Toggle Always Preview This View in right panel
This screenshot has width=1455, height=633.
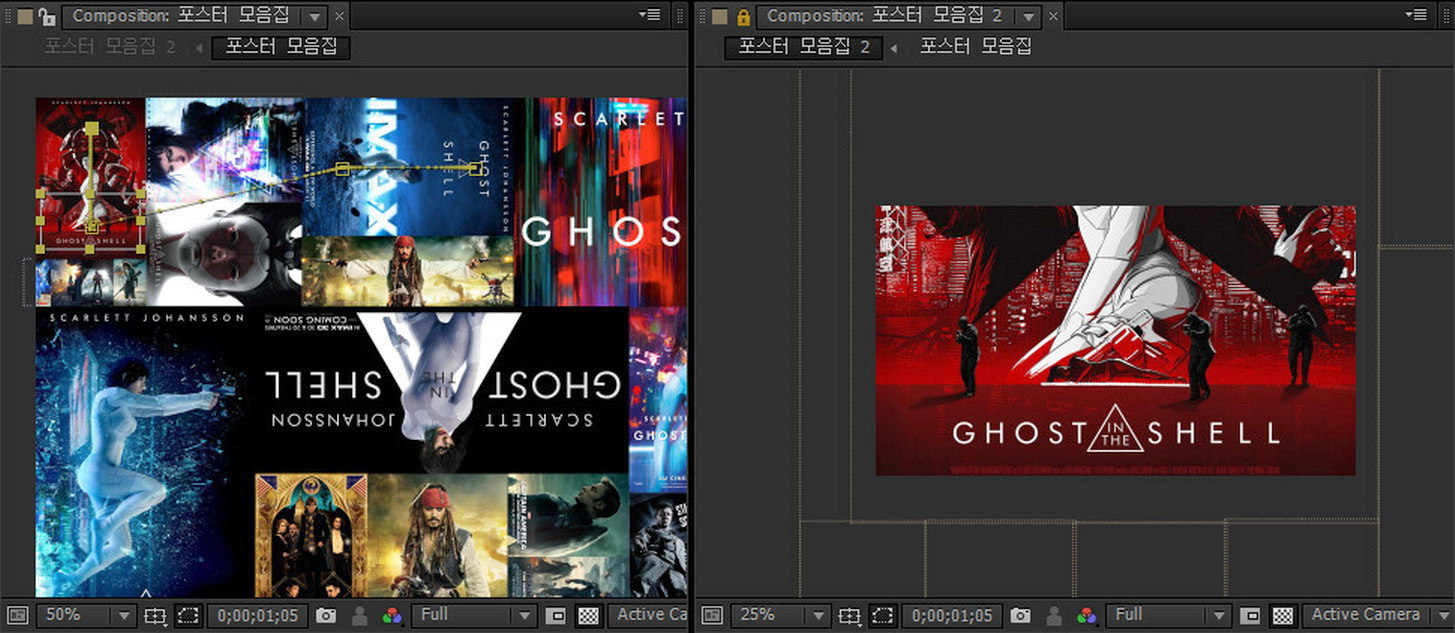point(711,616)
